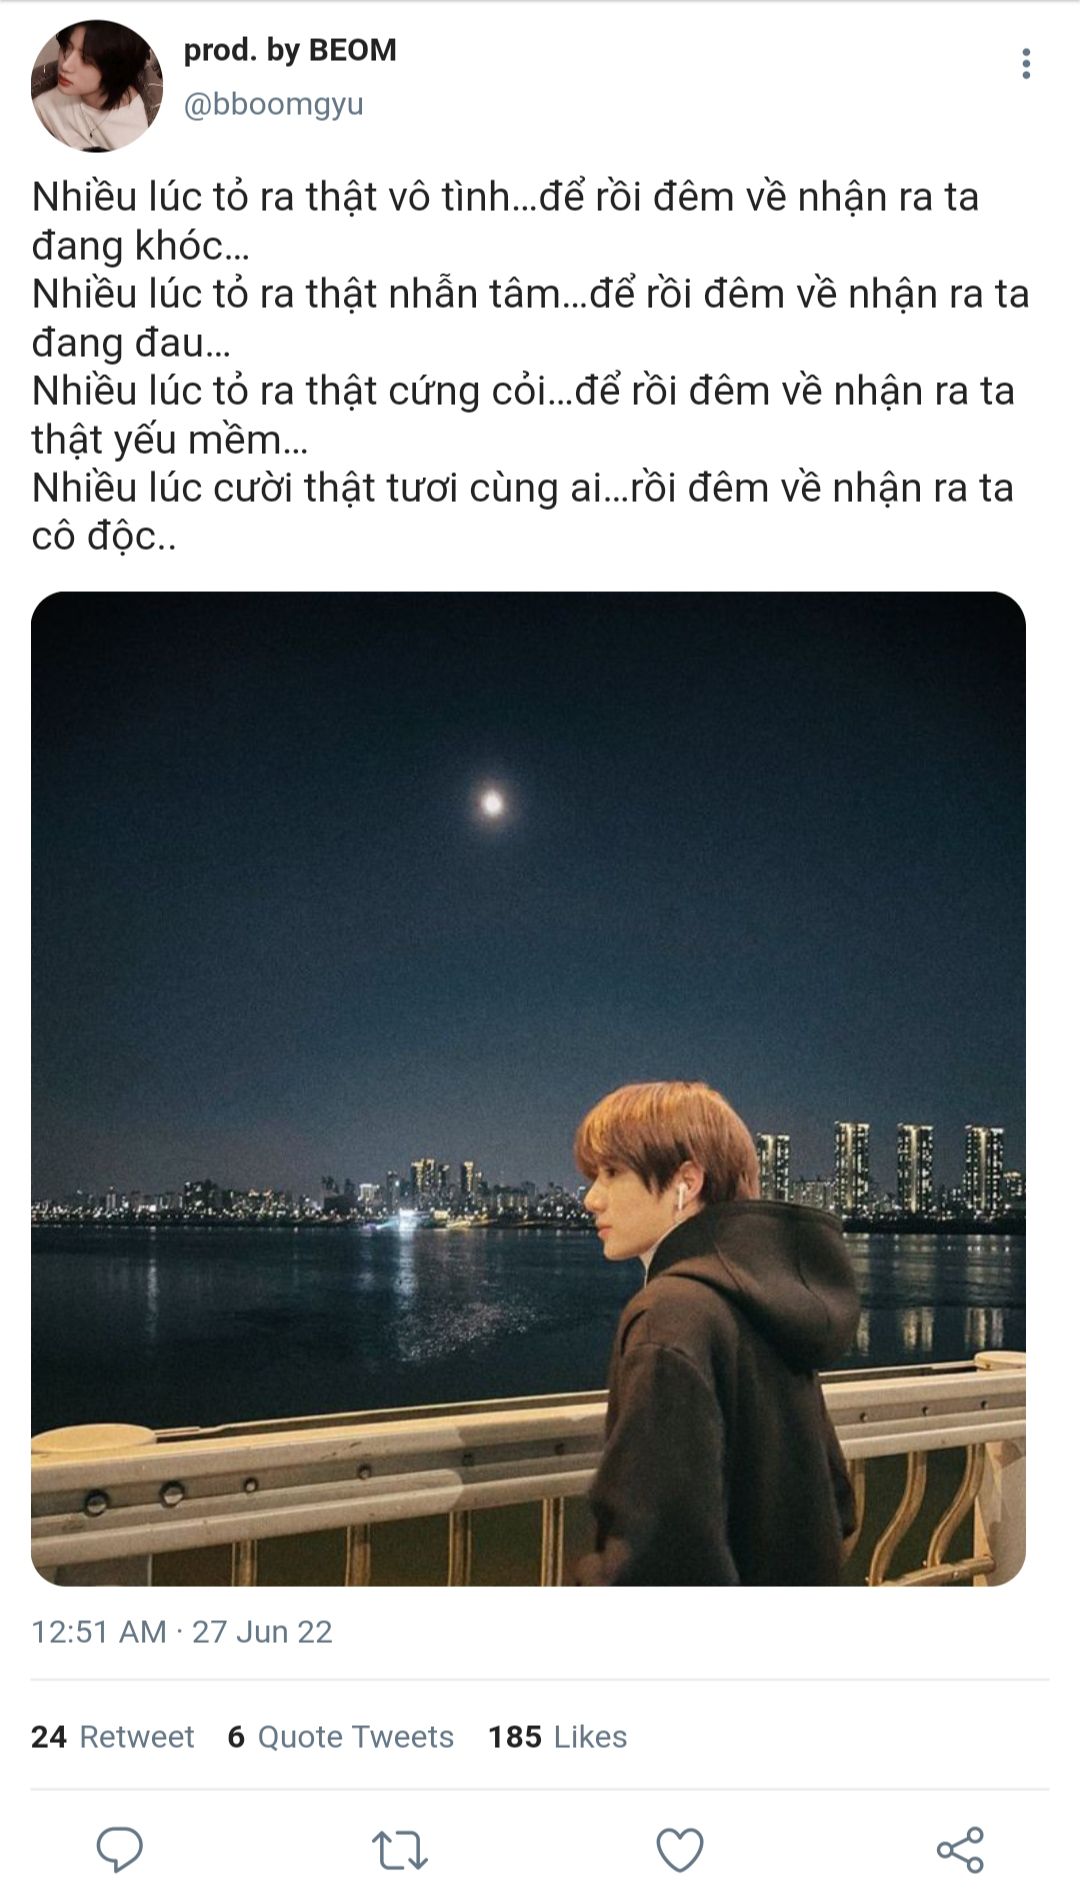This screenshot has width=1080, height=1895.
Task: View the 6 Quote Tweets
Action: click(x=341, y=1737)
